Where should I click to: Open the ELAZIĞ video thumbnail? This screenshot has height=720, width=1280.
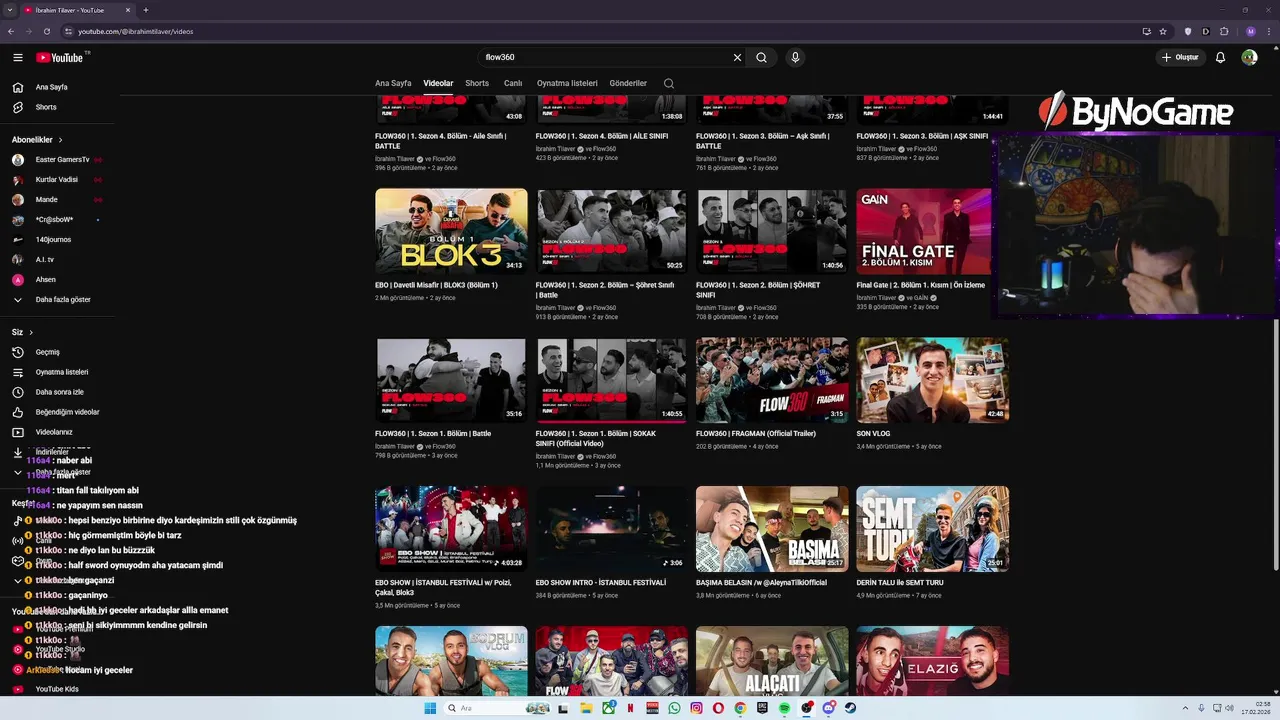pyautogui.click(x=932, y=661)
